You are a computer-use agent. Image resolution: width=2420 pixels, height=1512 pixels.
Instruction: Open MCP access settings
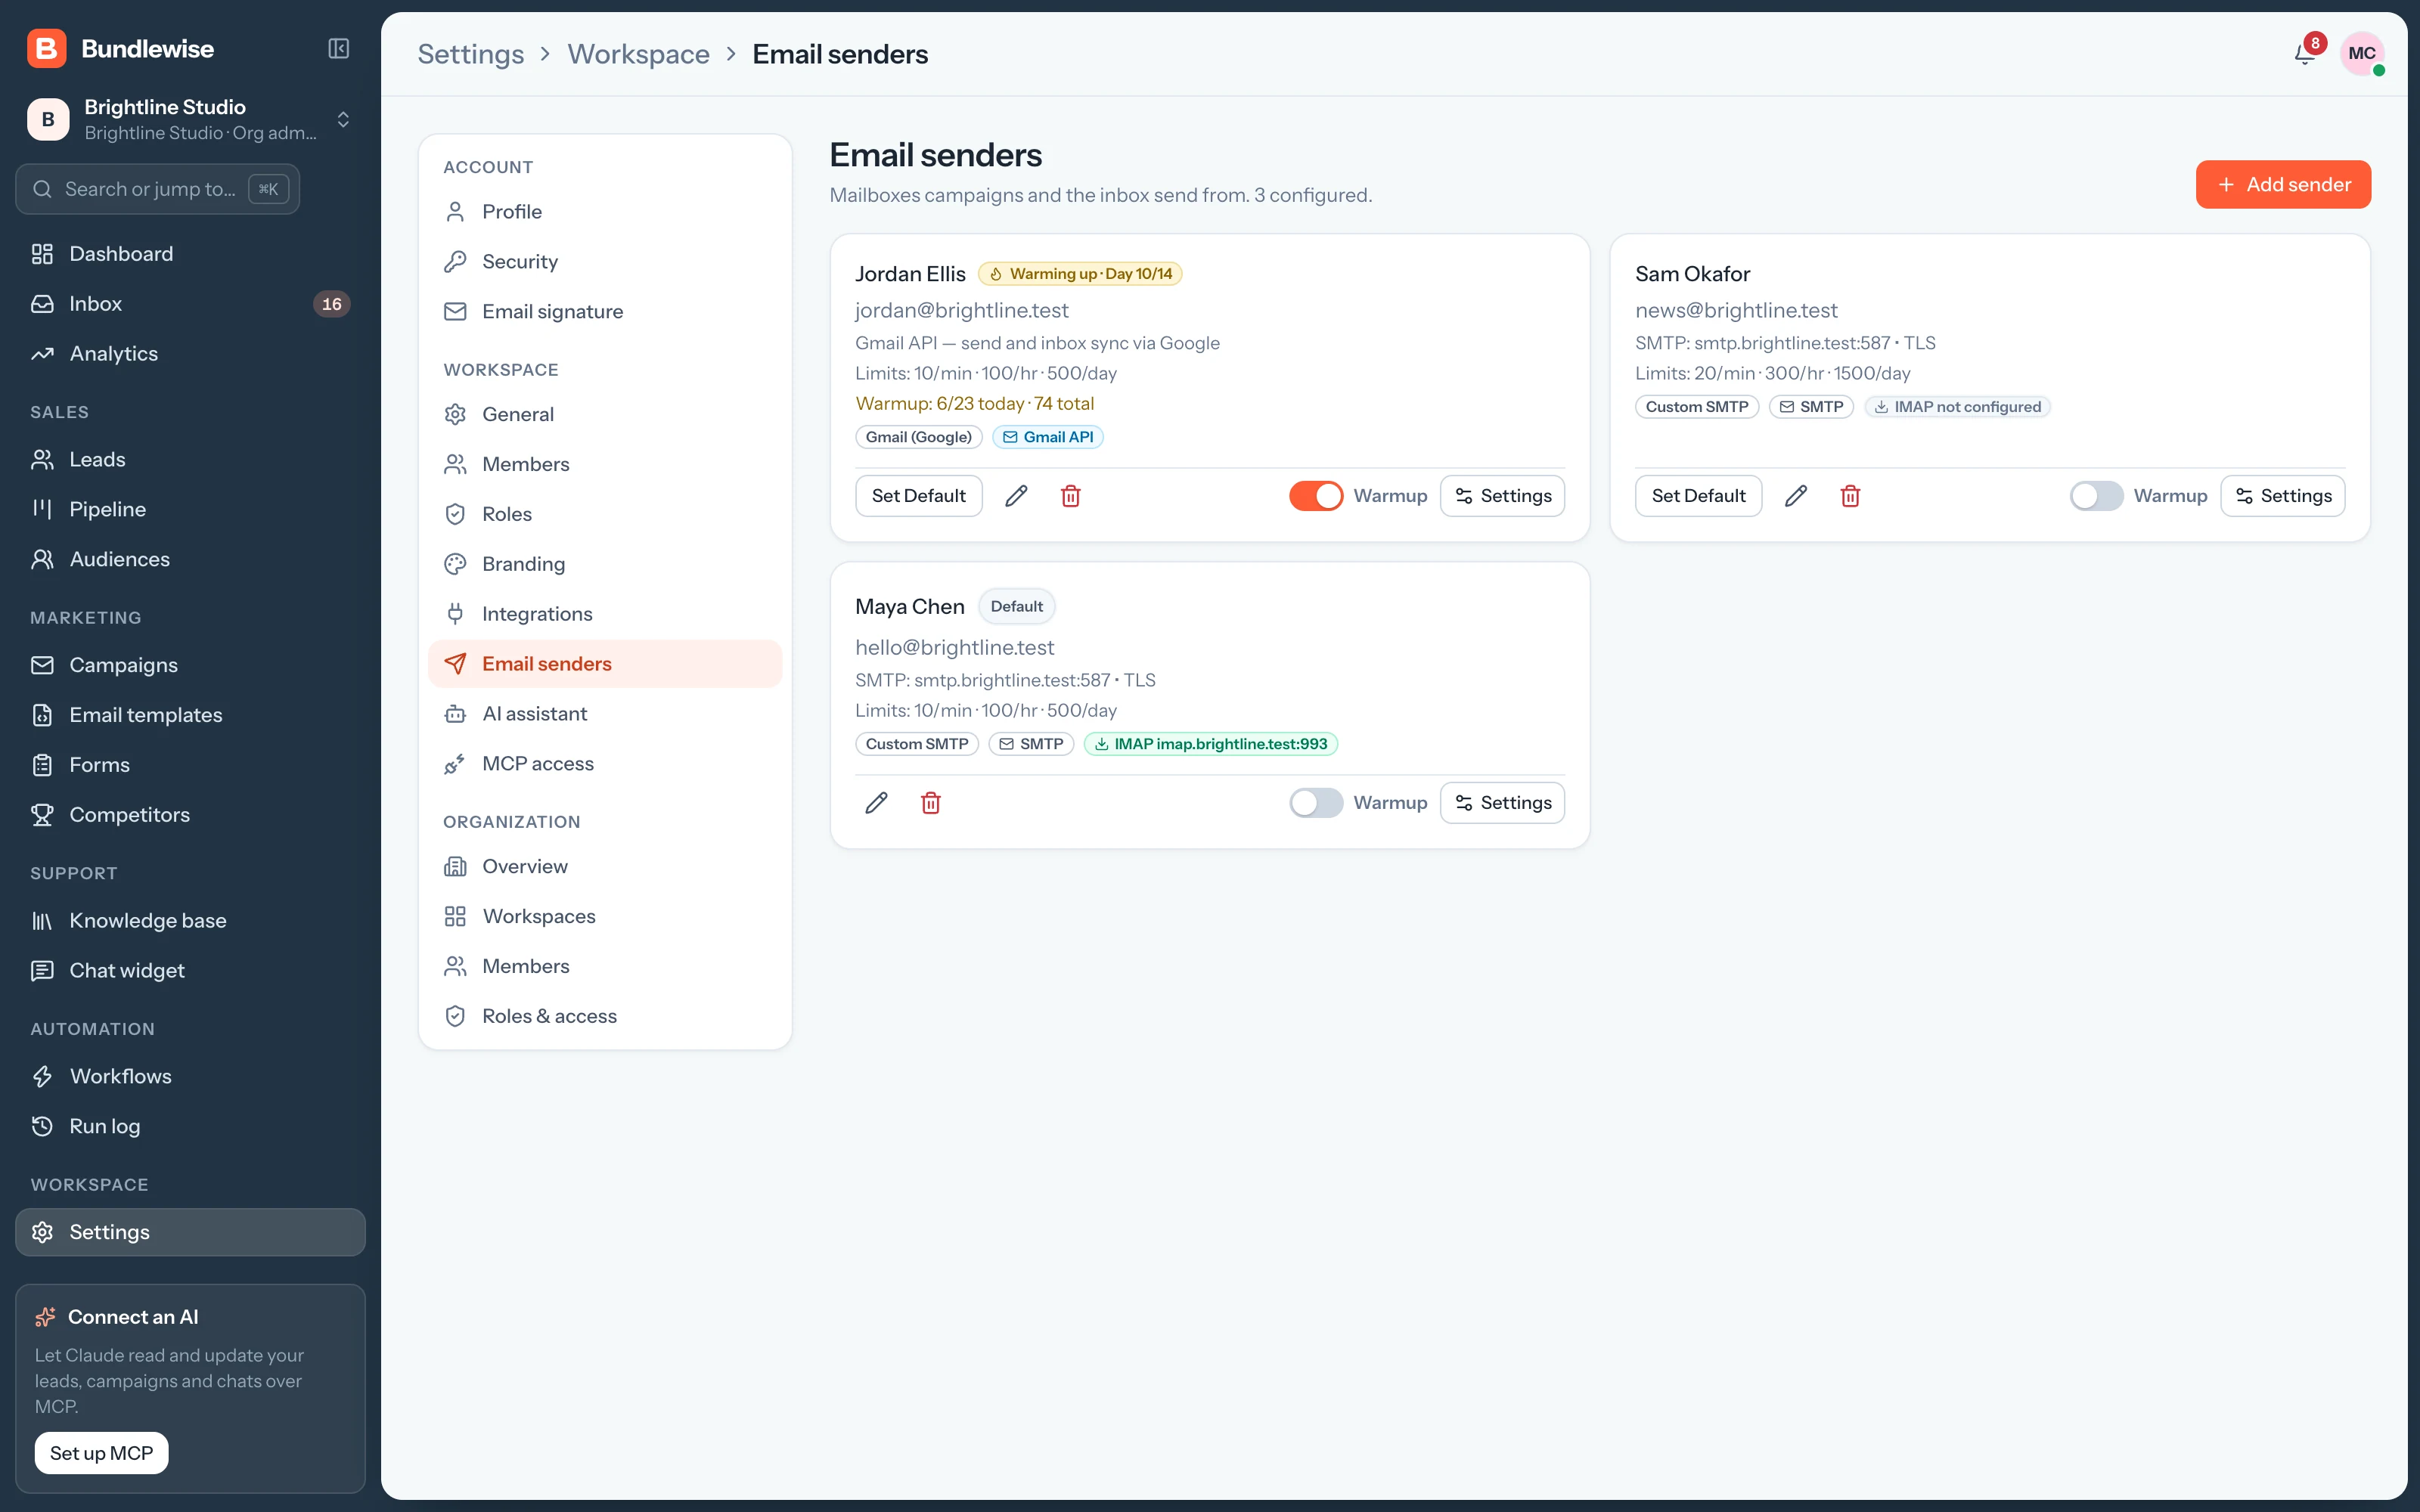605,764
